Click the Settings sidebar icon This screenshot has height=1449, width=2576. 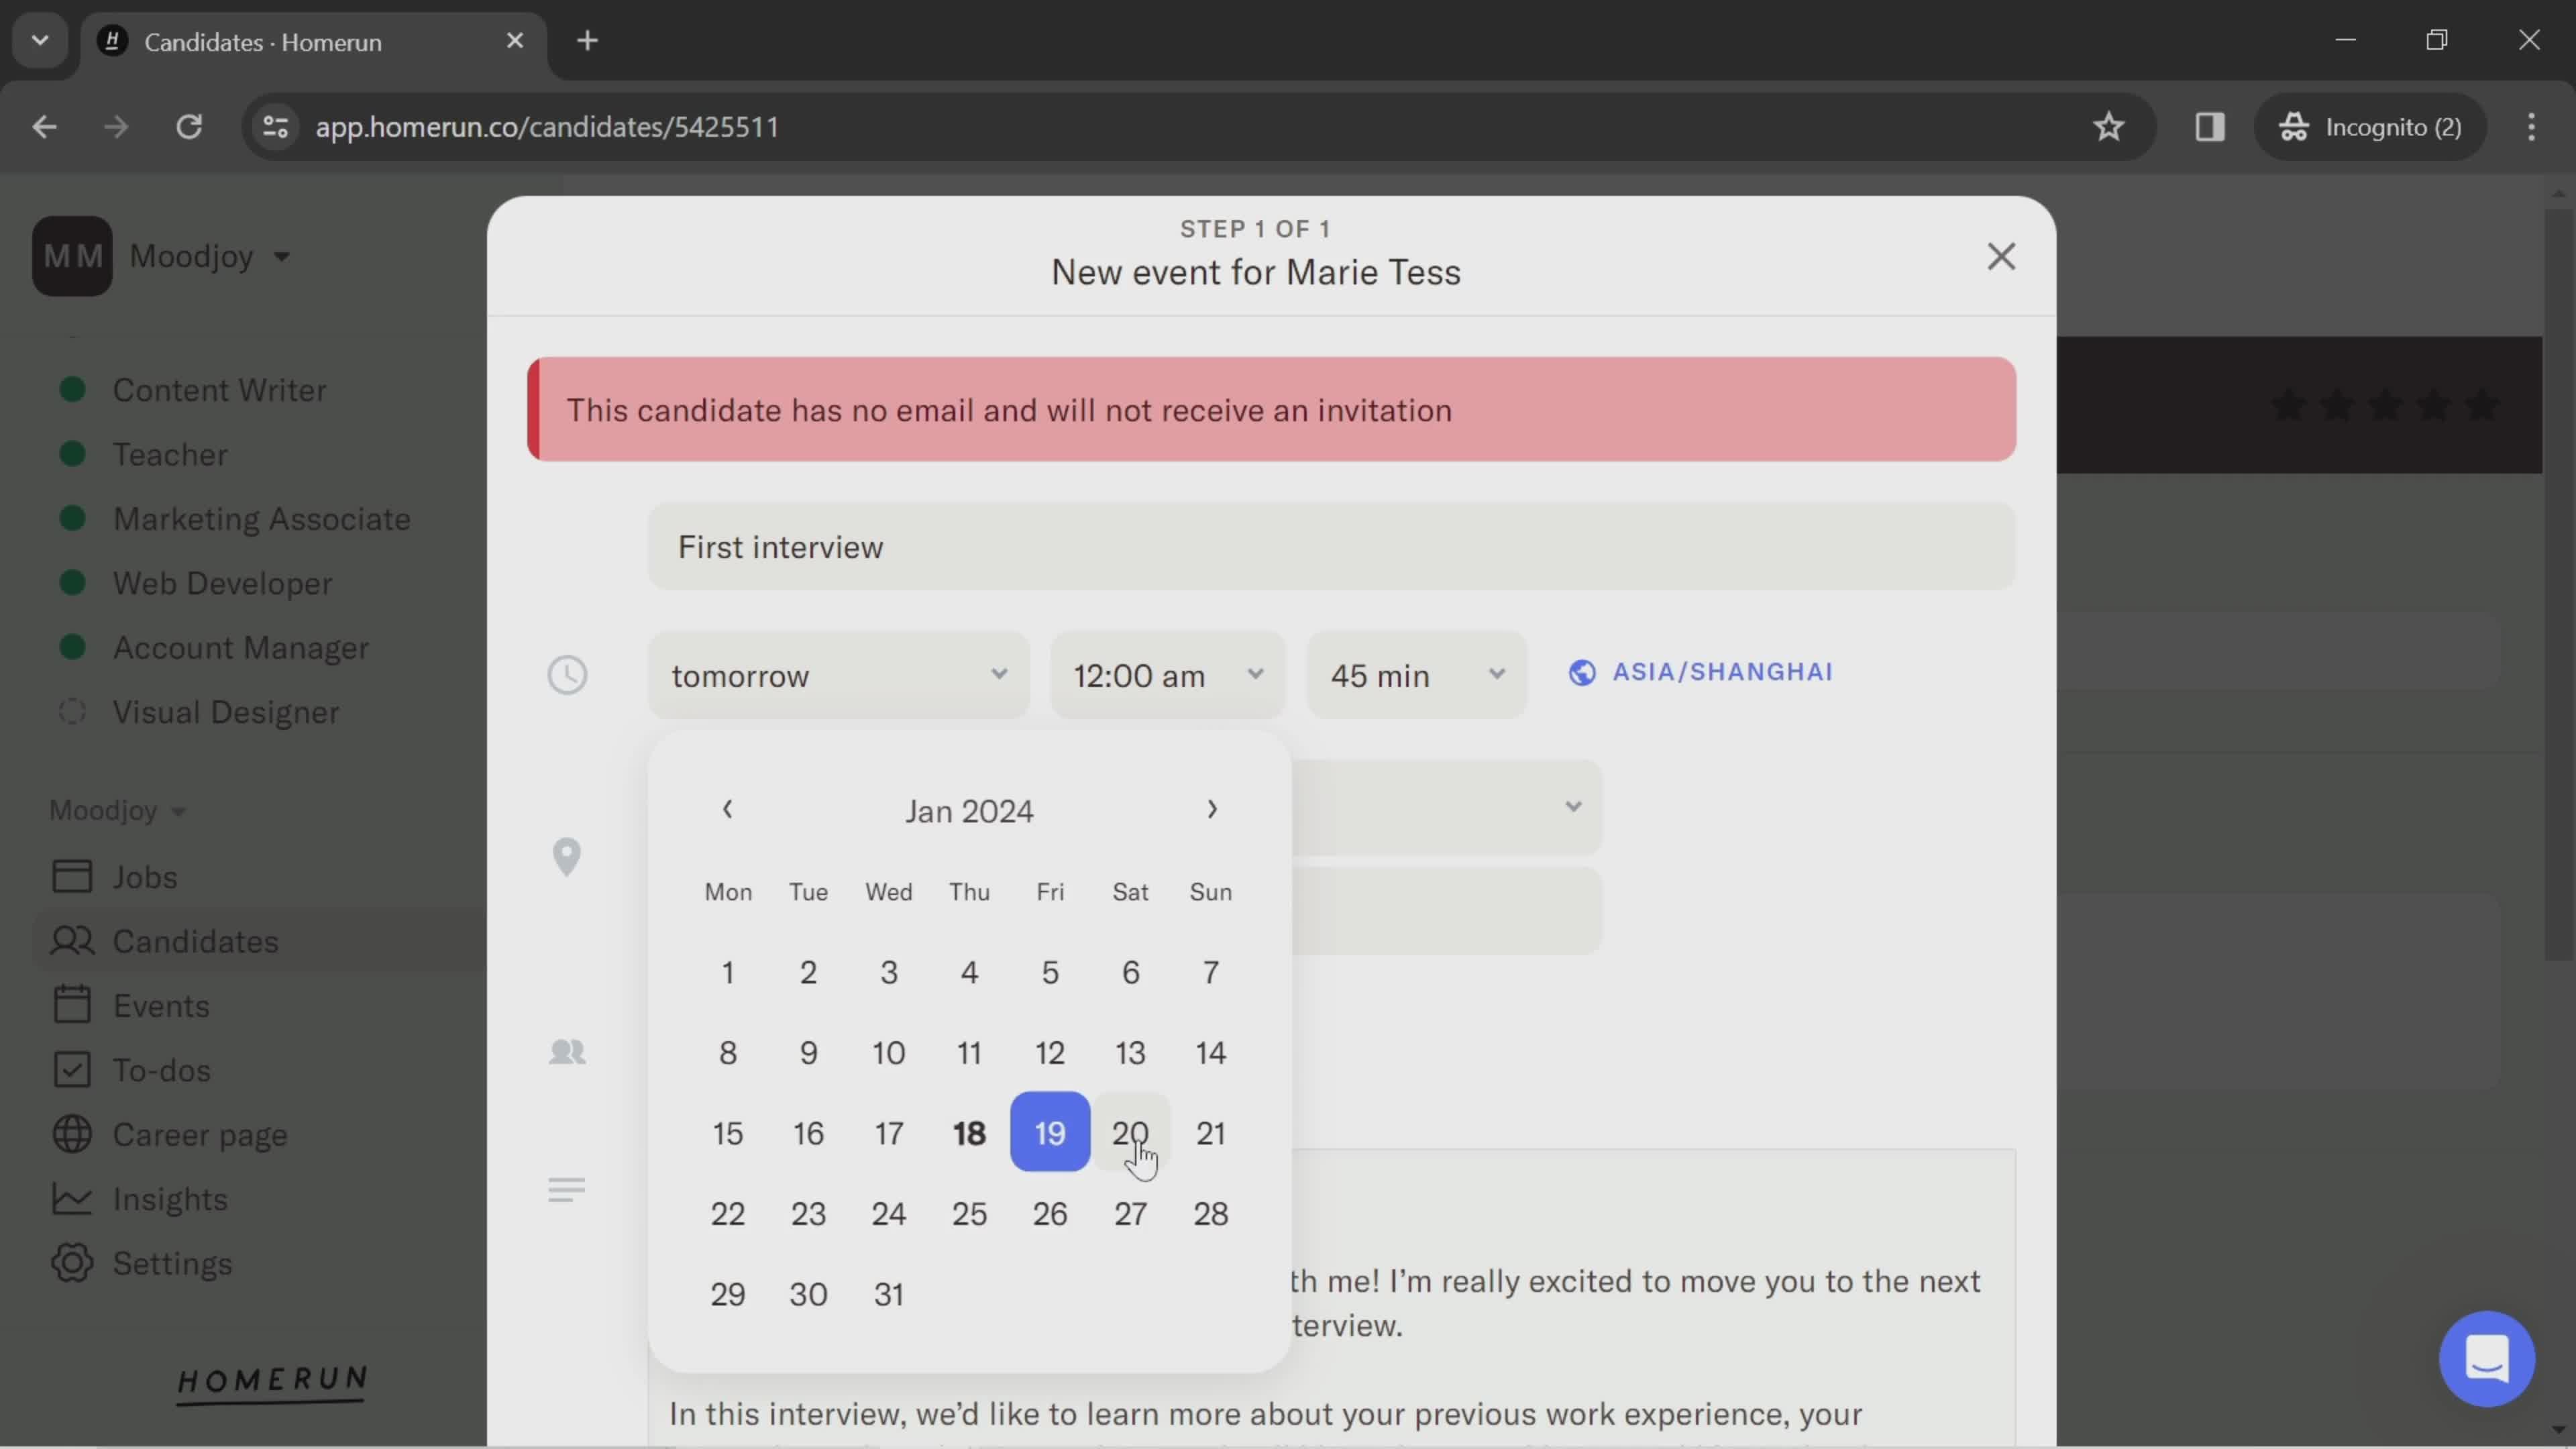(69, 1263)
